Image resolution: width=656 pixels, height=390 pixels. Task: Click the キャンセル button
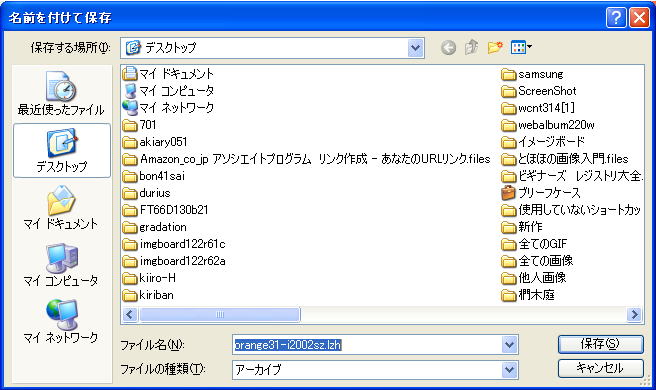coord(600,368)
